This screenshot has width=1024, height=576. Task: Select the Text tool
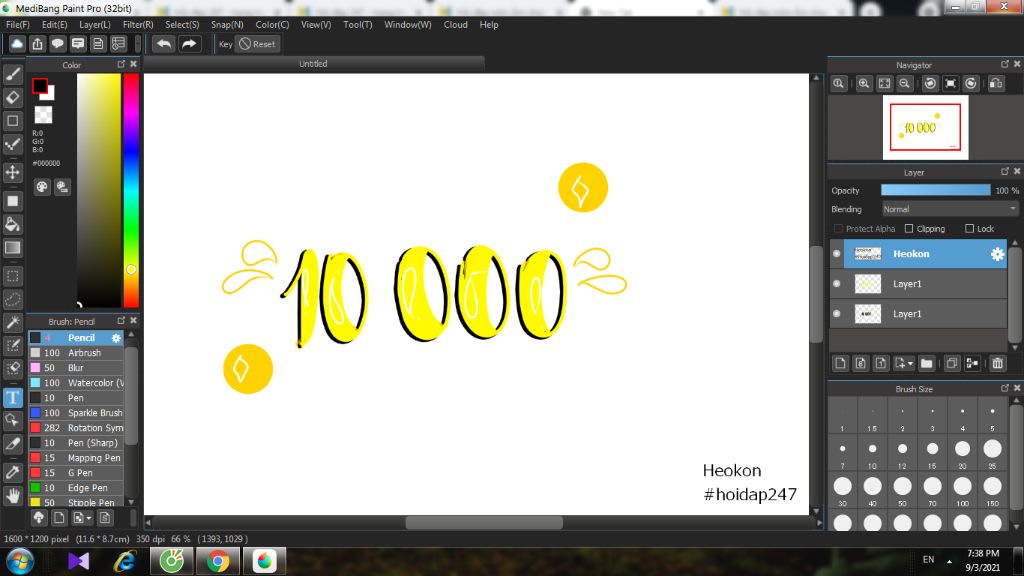(12, 398)
